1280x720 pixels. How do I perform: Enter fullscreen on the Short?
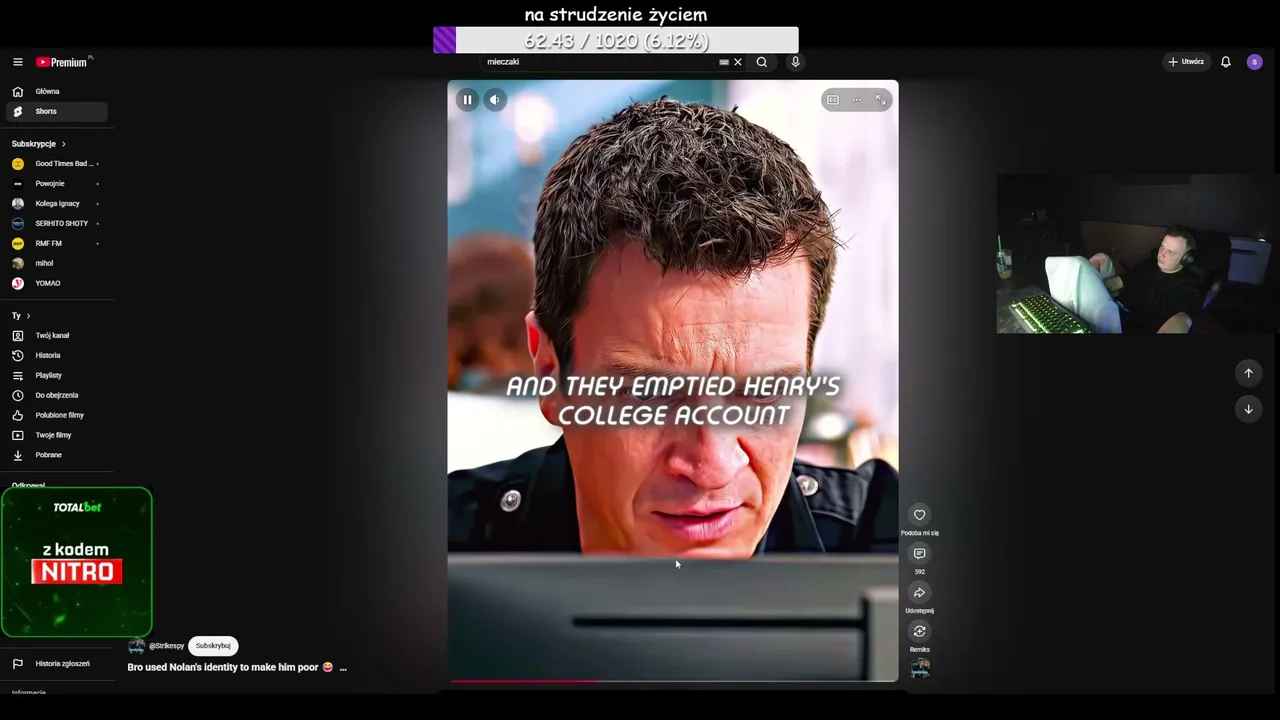881,100
